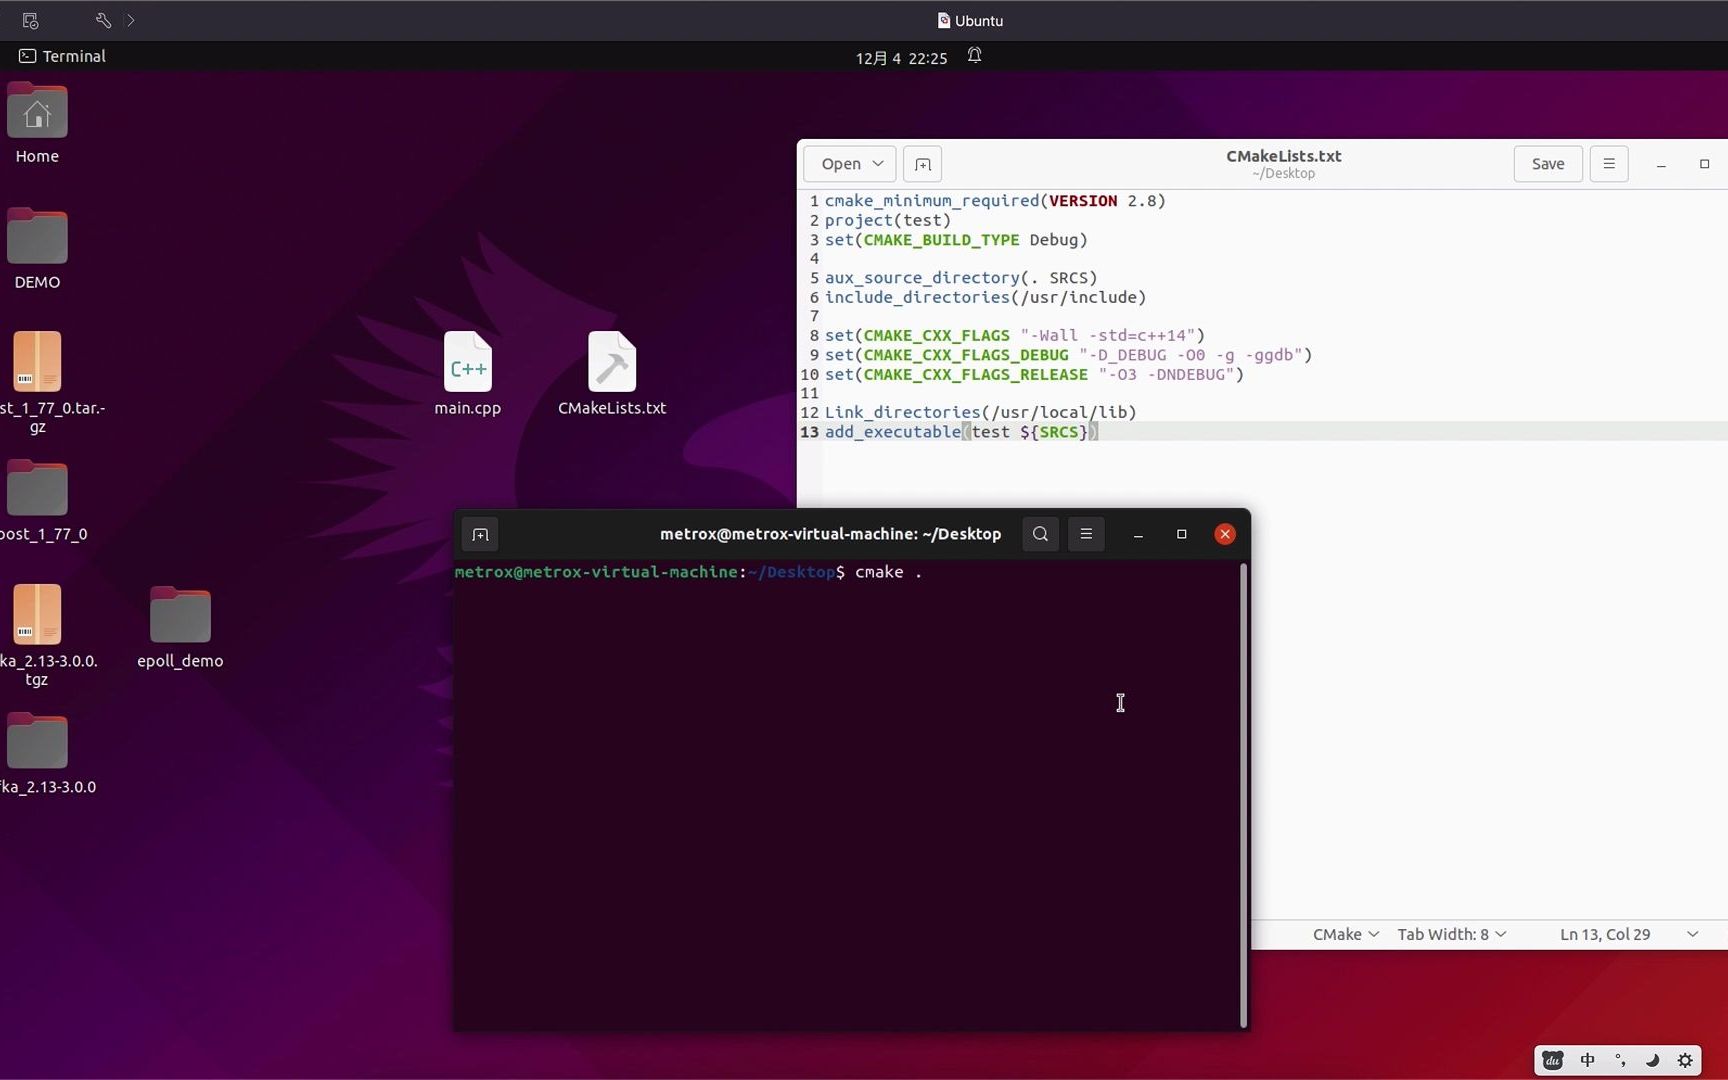Click CMAKE_CXX_FLAGS -Wall line 8
Image resolution: width=1728 pixels, height=1080 pixels.
point(1015,335)
